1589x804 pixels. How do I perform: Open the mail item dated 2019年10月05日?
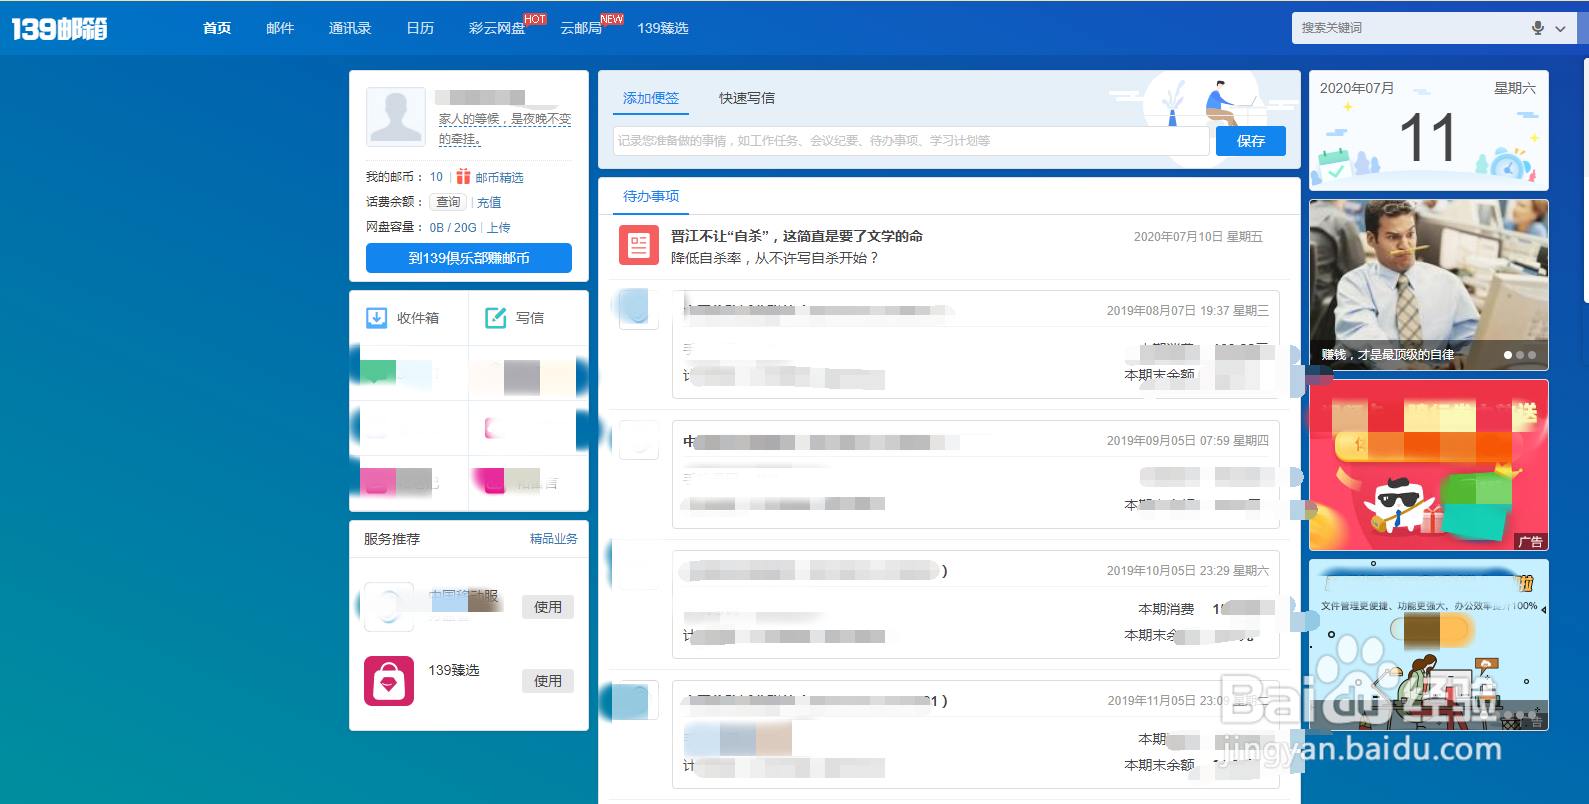point(975,604)
